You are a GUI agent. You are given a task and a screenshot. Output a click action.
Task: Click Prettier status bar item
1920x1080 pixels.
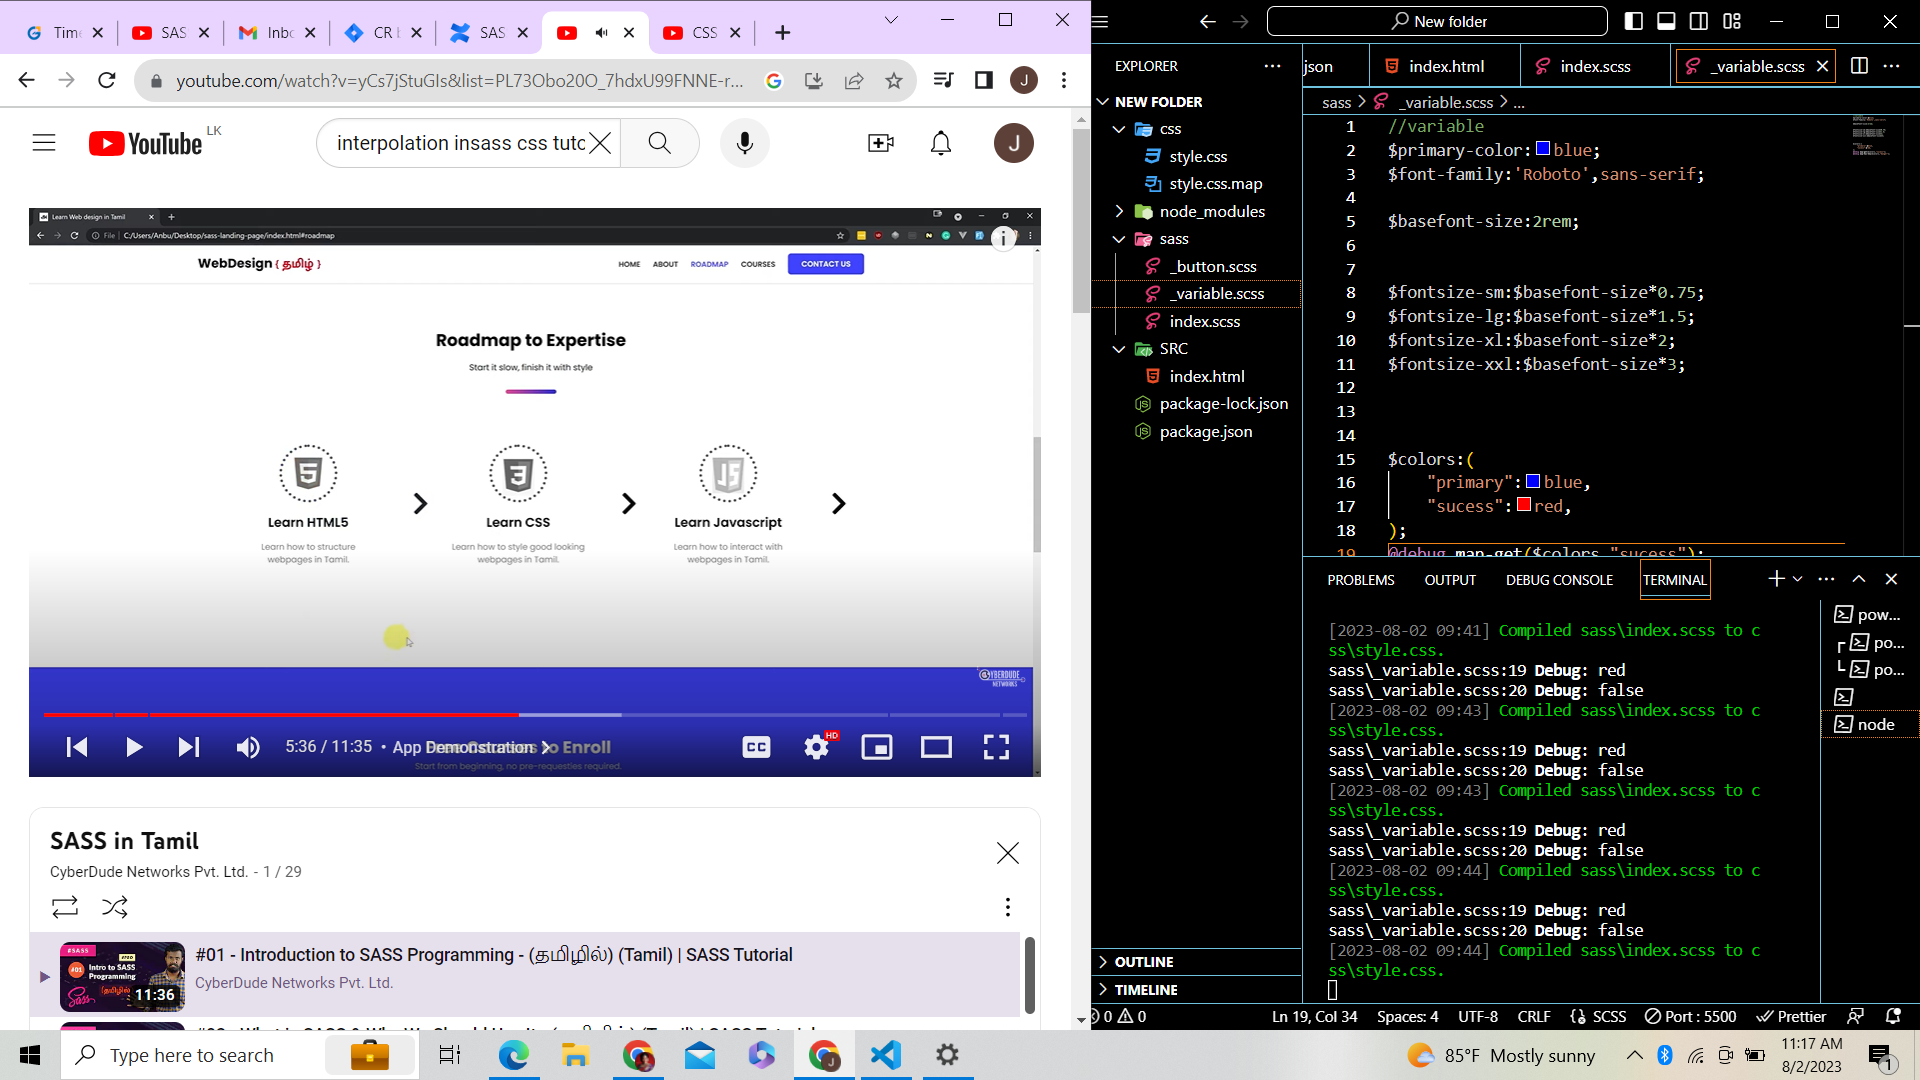point(1792,1016)
